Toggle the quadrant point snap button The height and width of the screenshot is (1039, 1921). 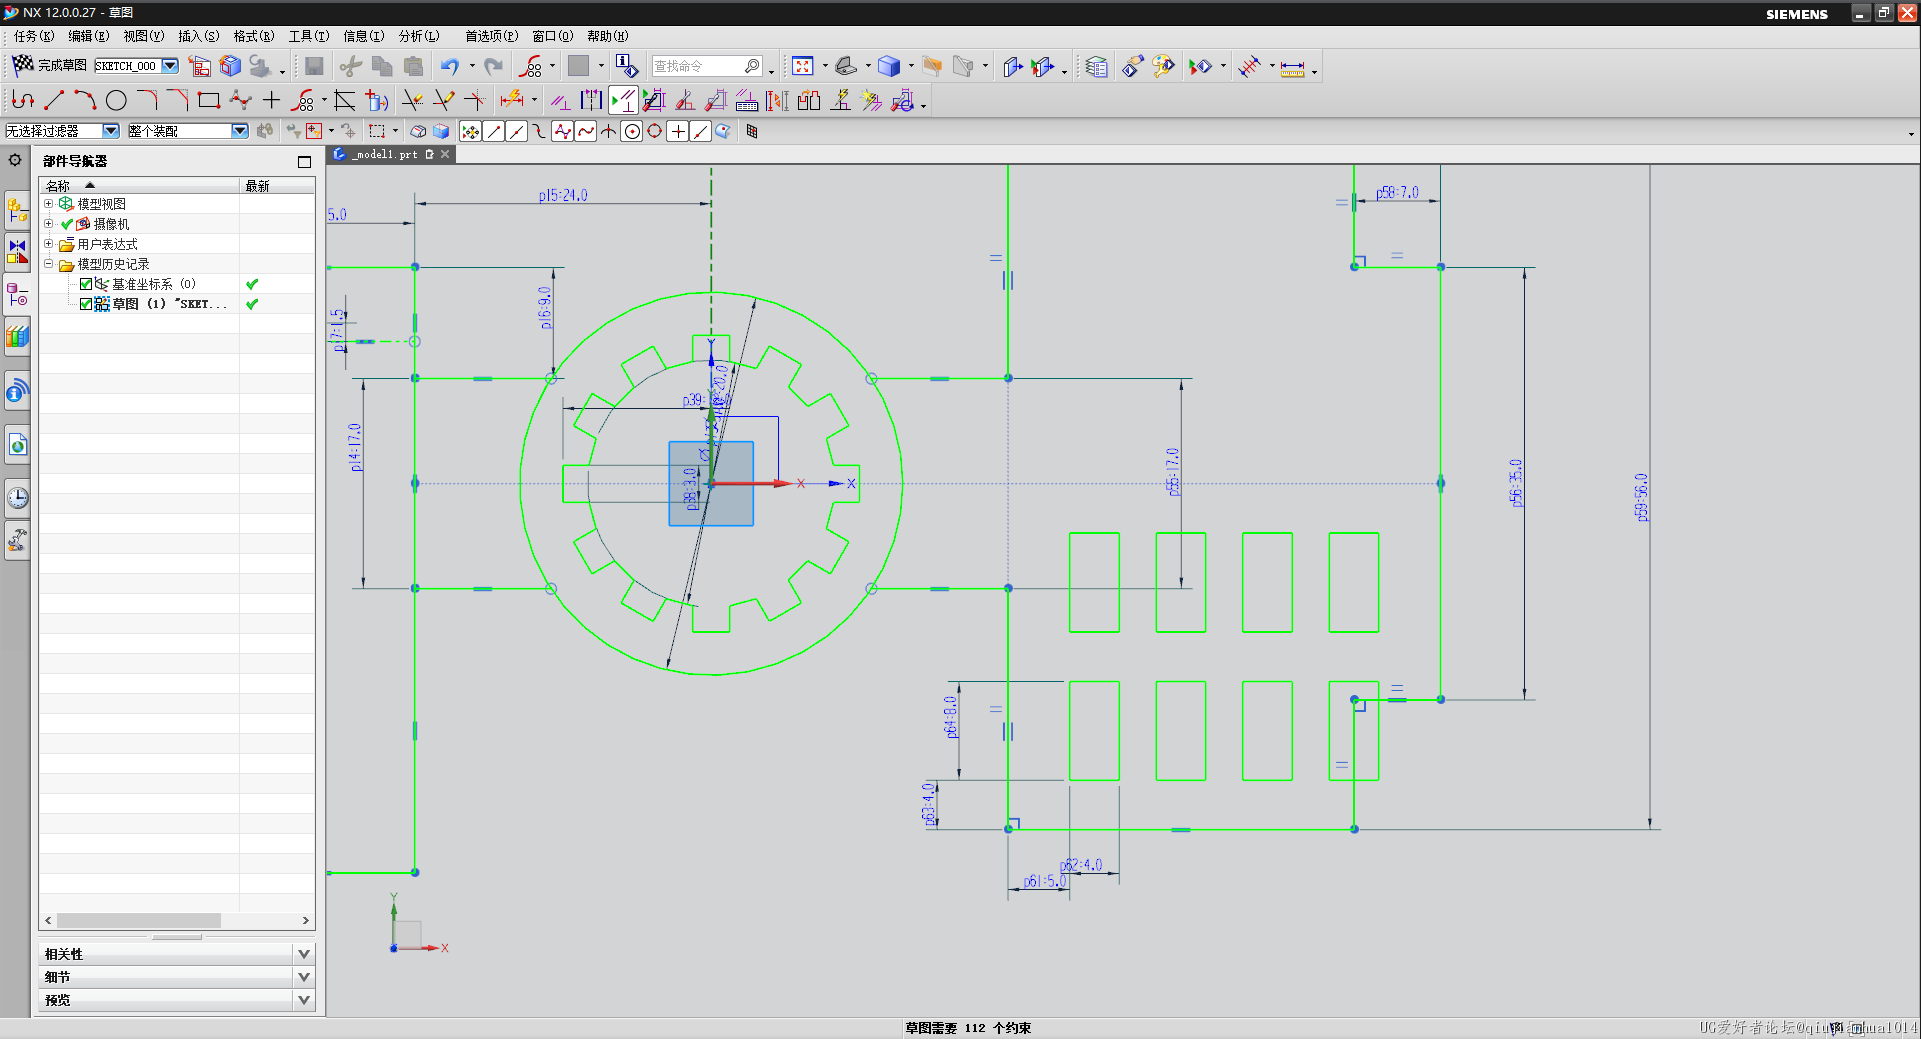pos(655,131)
